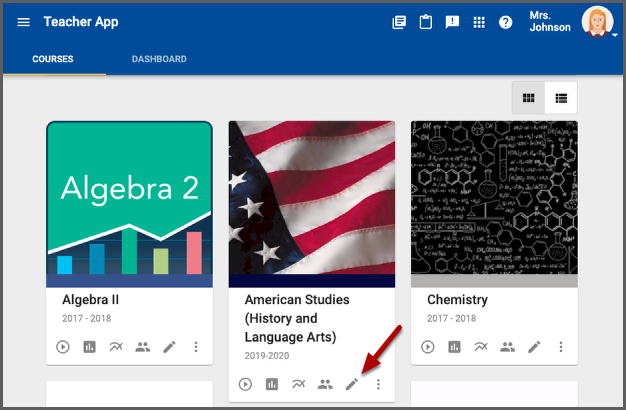626x410 pixels.
Task: Open the Algebra II course title
Action: pos(92,300)
